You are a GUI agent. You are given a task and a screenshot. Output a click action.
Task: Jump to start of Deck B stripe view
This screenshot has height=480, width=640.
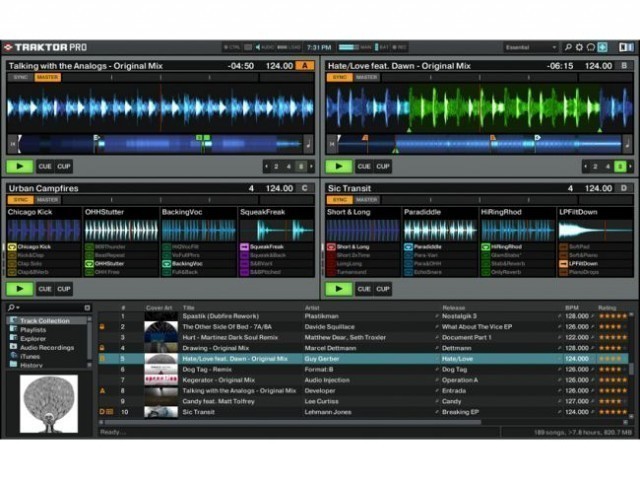coord(332,144)
